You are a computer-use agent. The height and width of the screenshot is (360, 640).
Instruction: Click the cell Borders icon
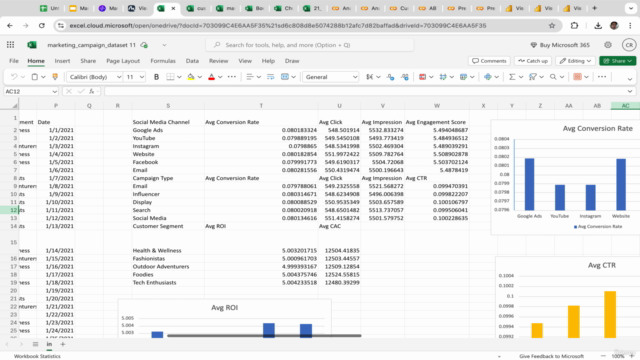171,77
